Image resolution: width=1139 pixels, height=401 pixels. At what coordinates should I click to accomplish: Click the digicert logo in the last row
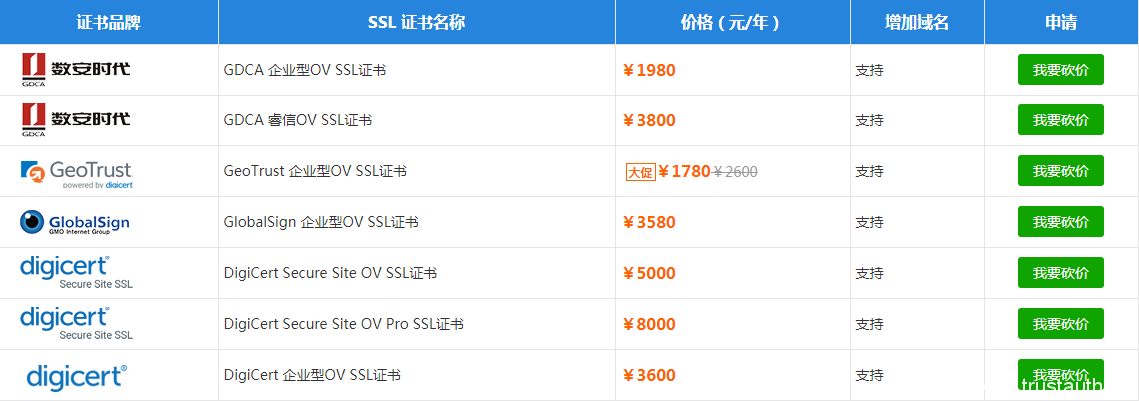pos(76,376)
